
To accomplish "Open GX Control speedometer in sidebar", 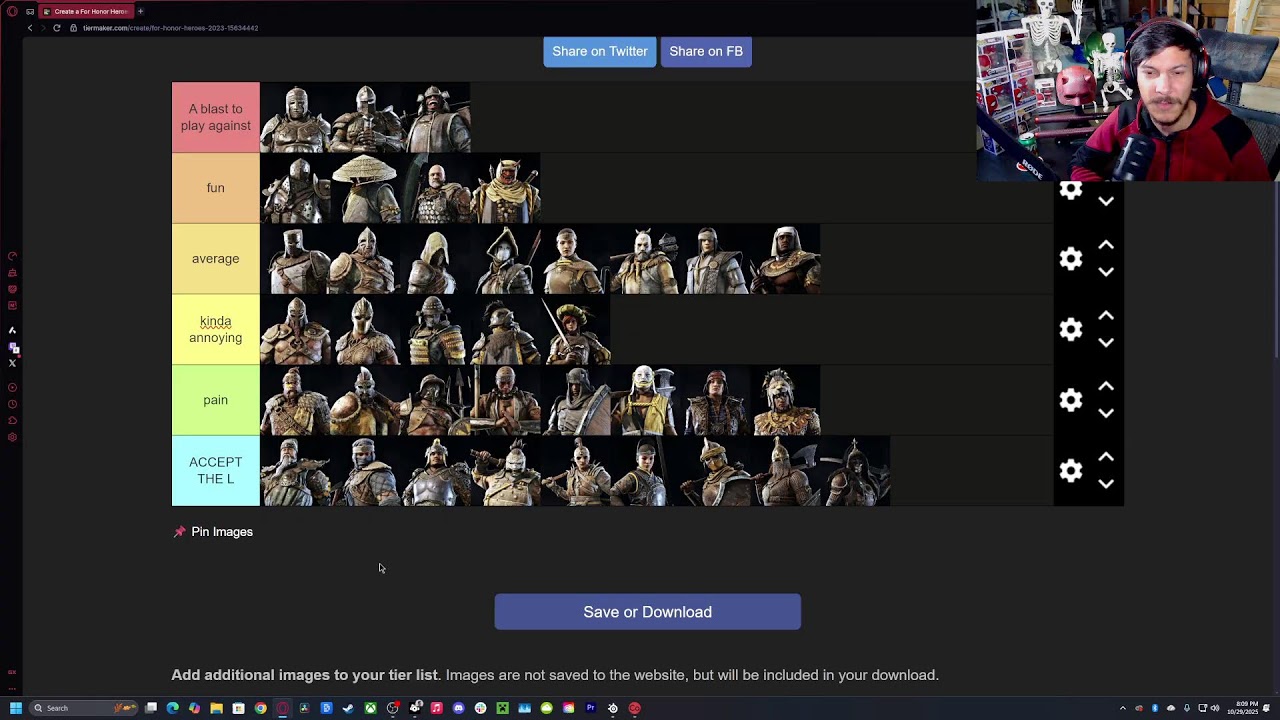I will pos(12,256).
